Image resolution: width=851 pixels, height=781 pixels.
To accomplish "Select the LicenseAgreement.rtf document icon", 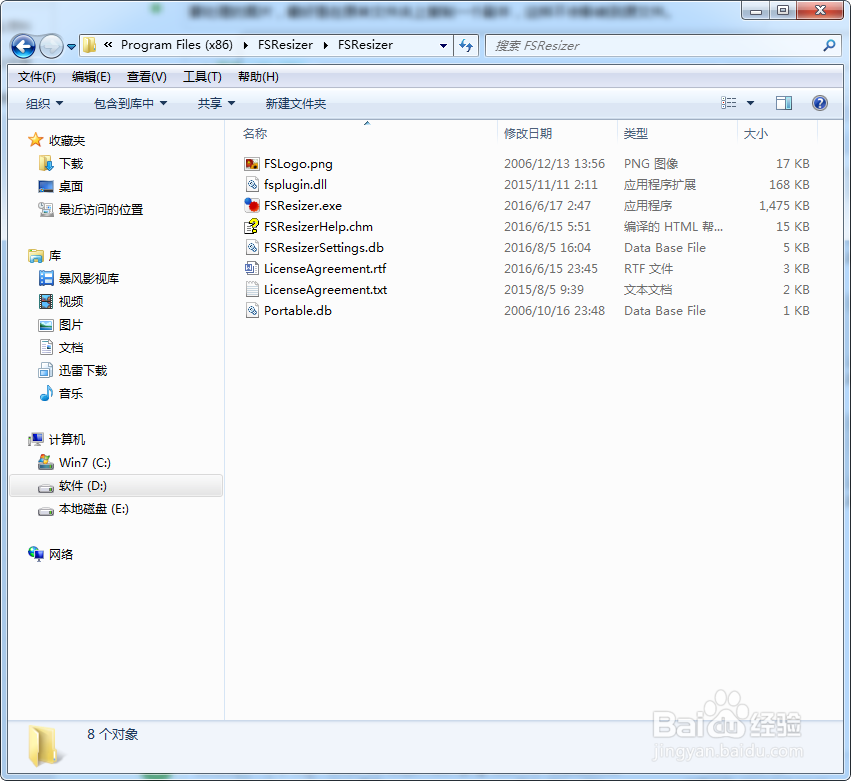I will click(252, 269).
